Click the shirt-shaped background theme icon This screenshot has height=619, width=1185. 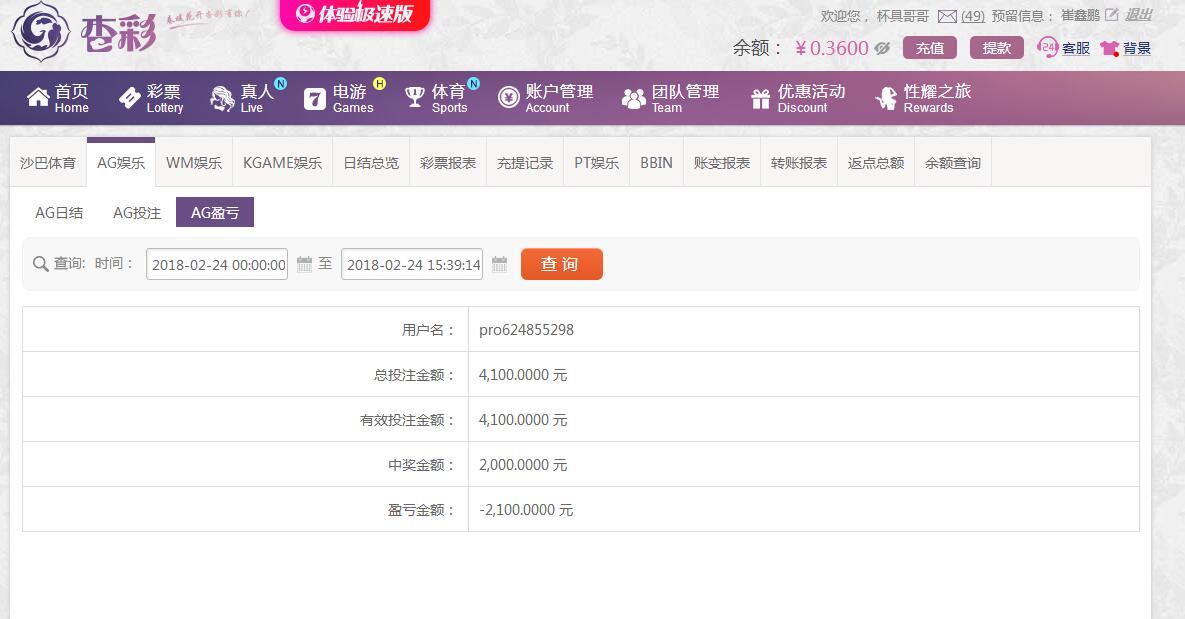pos(1109,48)
